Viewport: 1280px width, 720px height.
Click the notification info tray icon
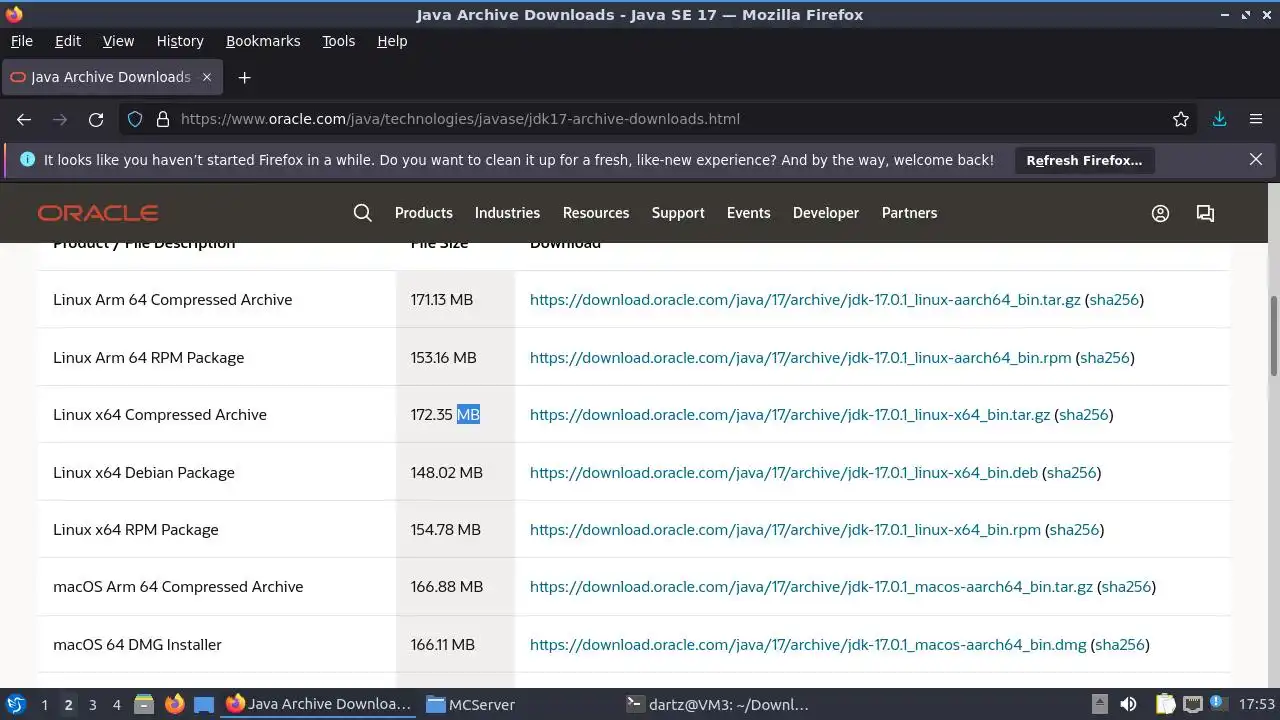(1218, 704)
